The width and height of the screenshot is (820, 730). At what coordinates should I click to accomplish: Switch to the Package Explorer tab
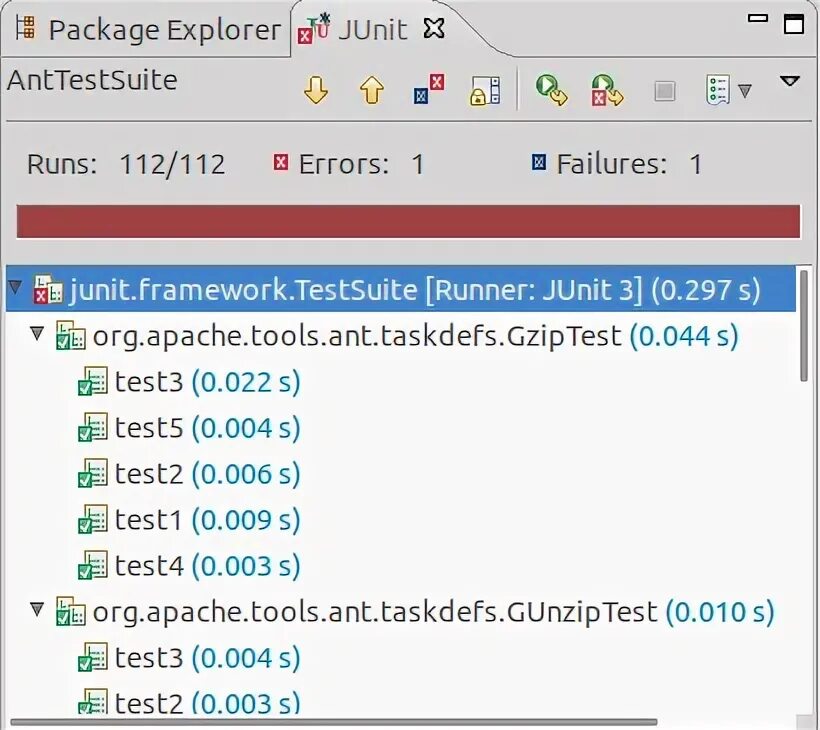tap(147, 29)
